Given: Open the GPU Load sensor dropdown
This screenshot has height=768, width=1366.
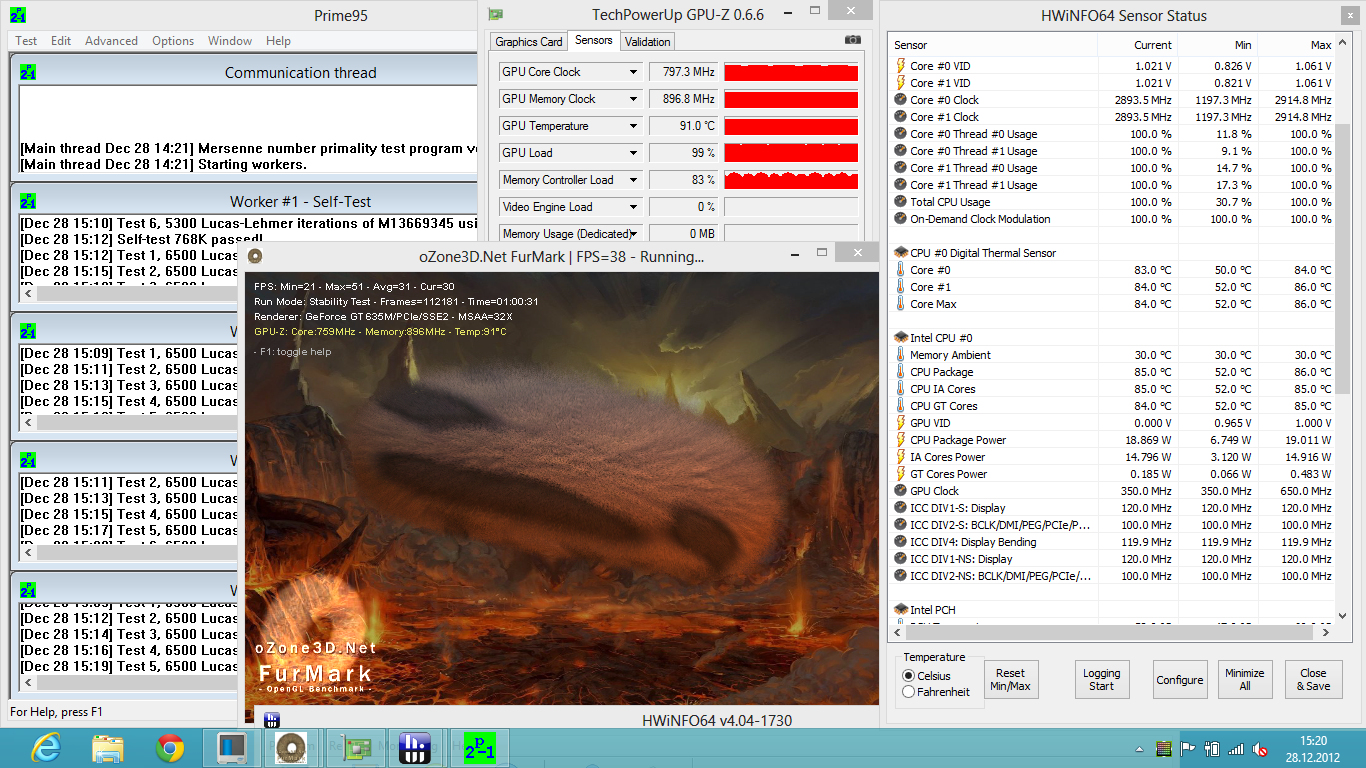Looking at the screenshot, I should 634,153.
